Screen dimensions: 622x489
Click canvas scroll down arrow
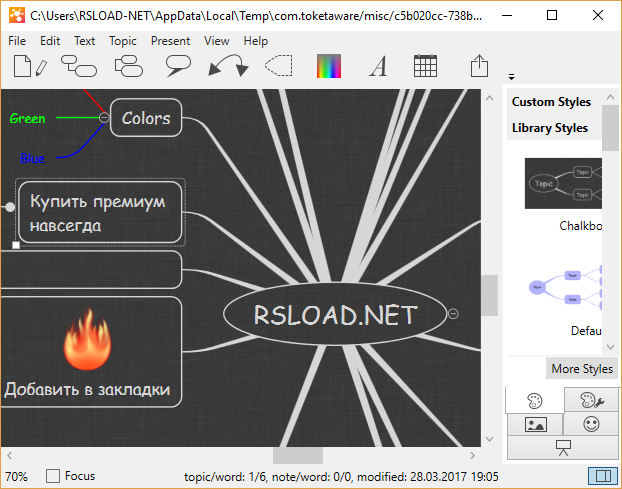(x=490, y=439)
